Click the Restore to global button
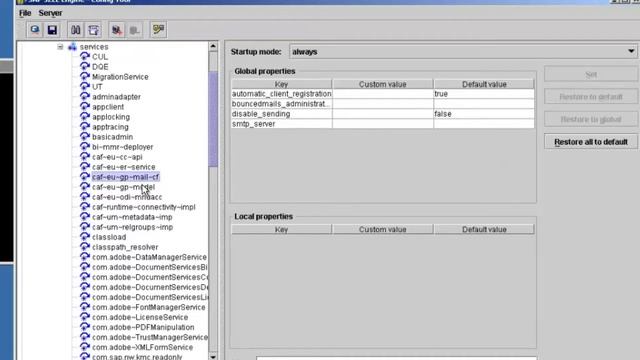The height and width of the screenshot is (360, 640). click(591, 120)
